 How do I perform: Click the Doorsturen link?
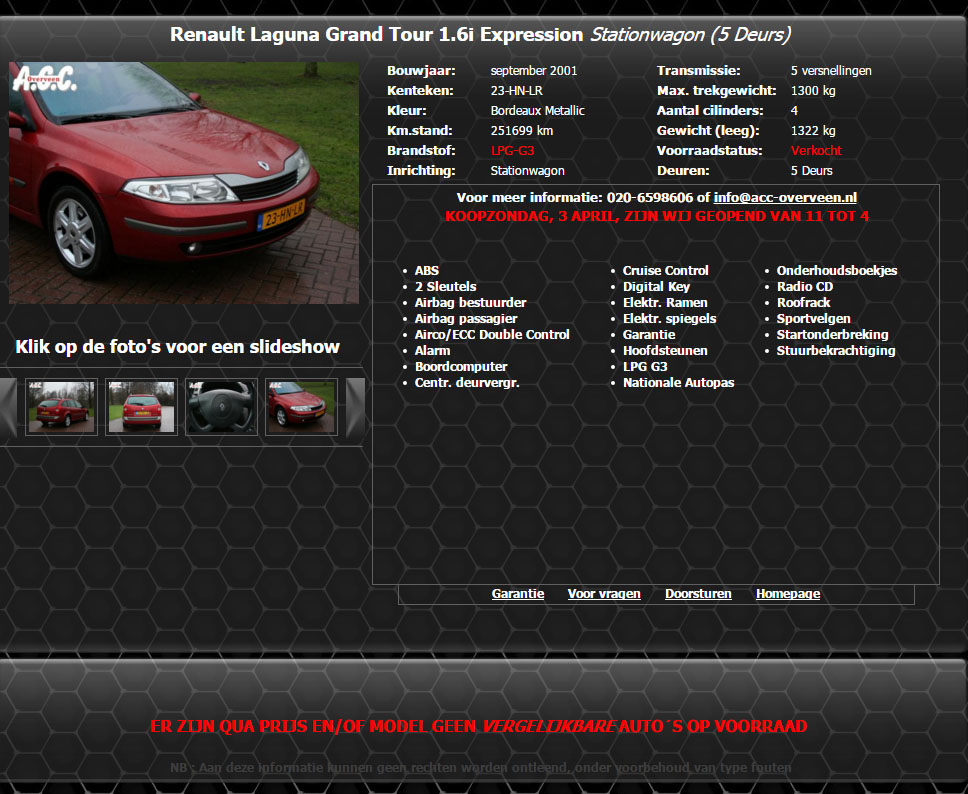pos(698,594)
